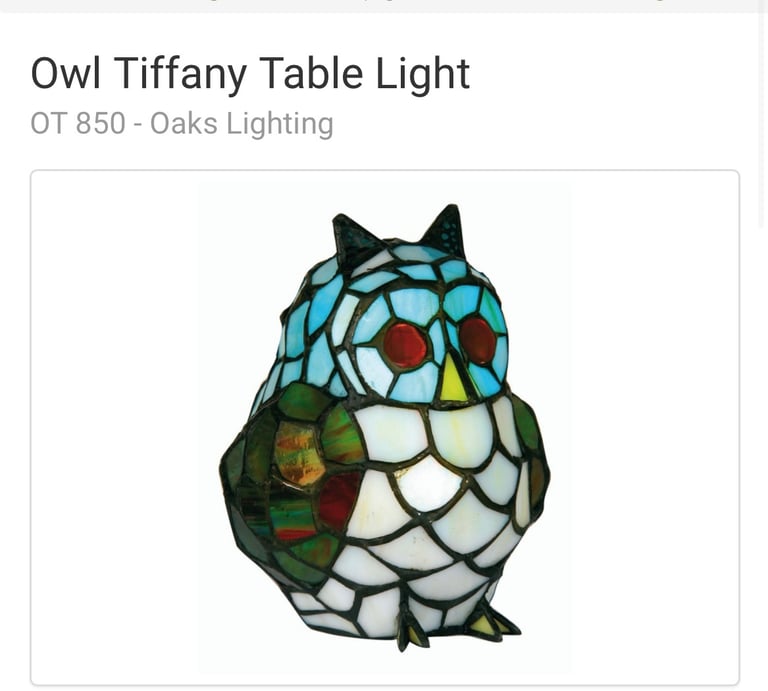
Task: Click the owl's left pointed ear
Action: pos(354,237)
